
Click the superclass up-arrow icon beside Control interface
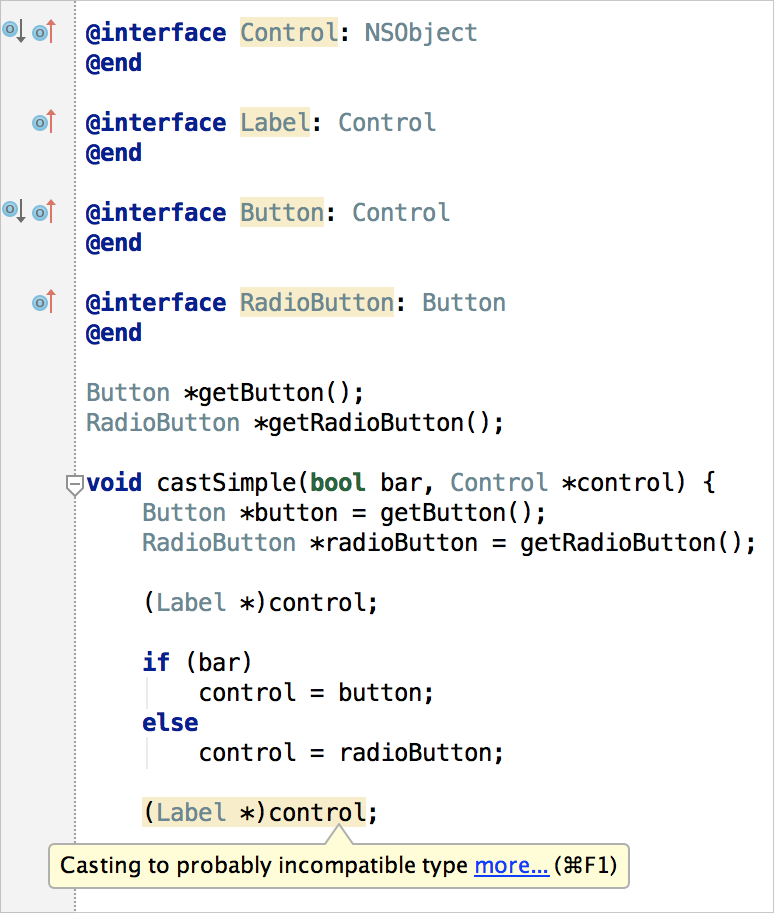pyautogui.click(x=43, y=32)
